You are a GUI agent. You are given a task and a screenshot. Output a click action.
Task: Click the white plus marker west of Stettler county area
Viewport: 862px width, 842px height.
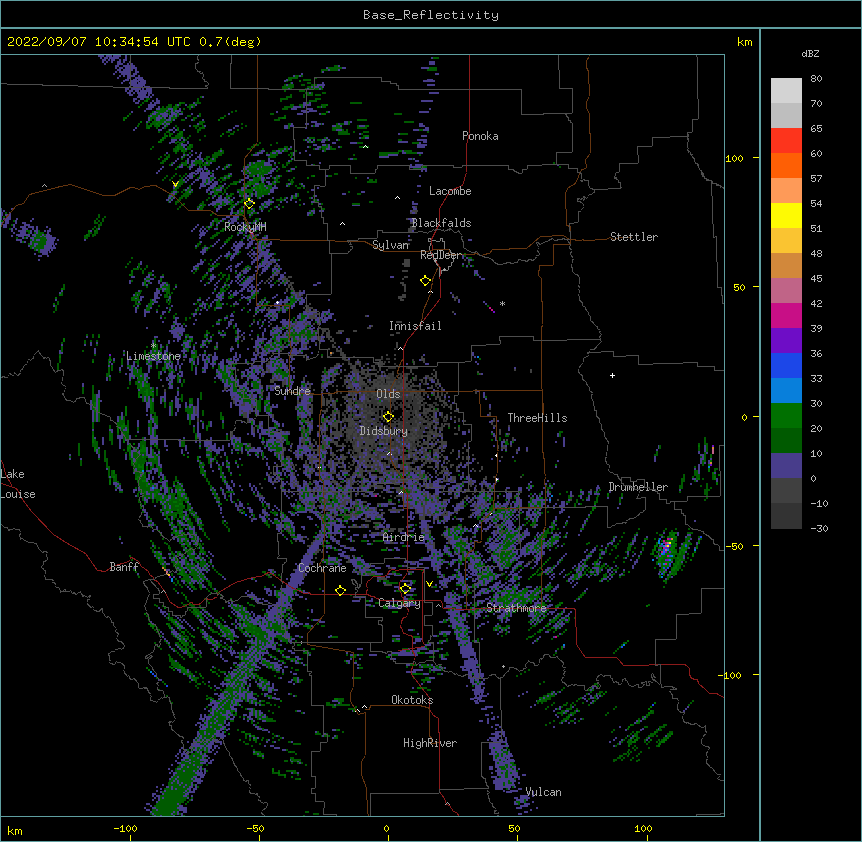[612, 375]
